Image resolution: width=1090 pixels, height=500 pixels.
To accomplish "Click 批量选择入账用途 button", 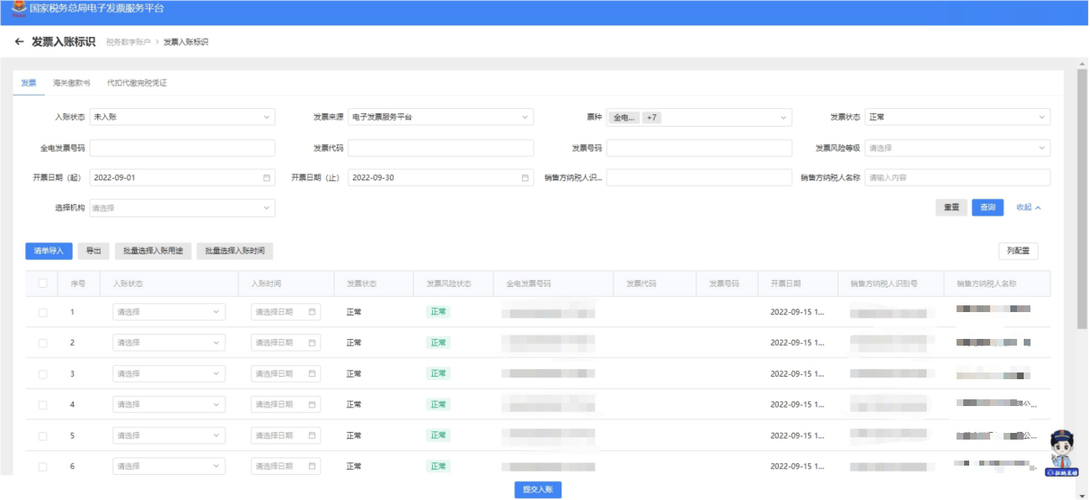I will 153,251.
